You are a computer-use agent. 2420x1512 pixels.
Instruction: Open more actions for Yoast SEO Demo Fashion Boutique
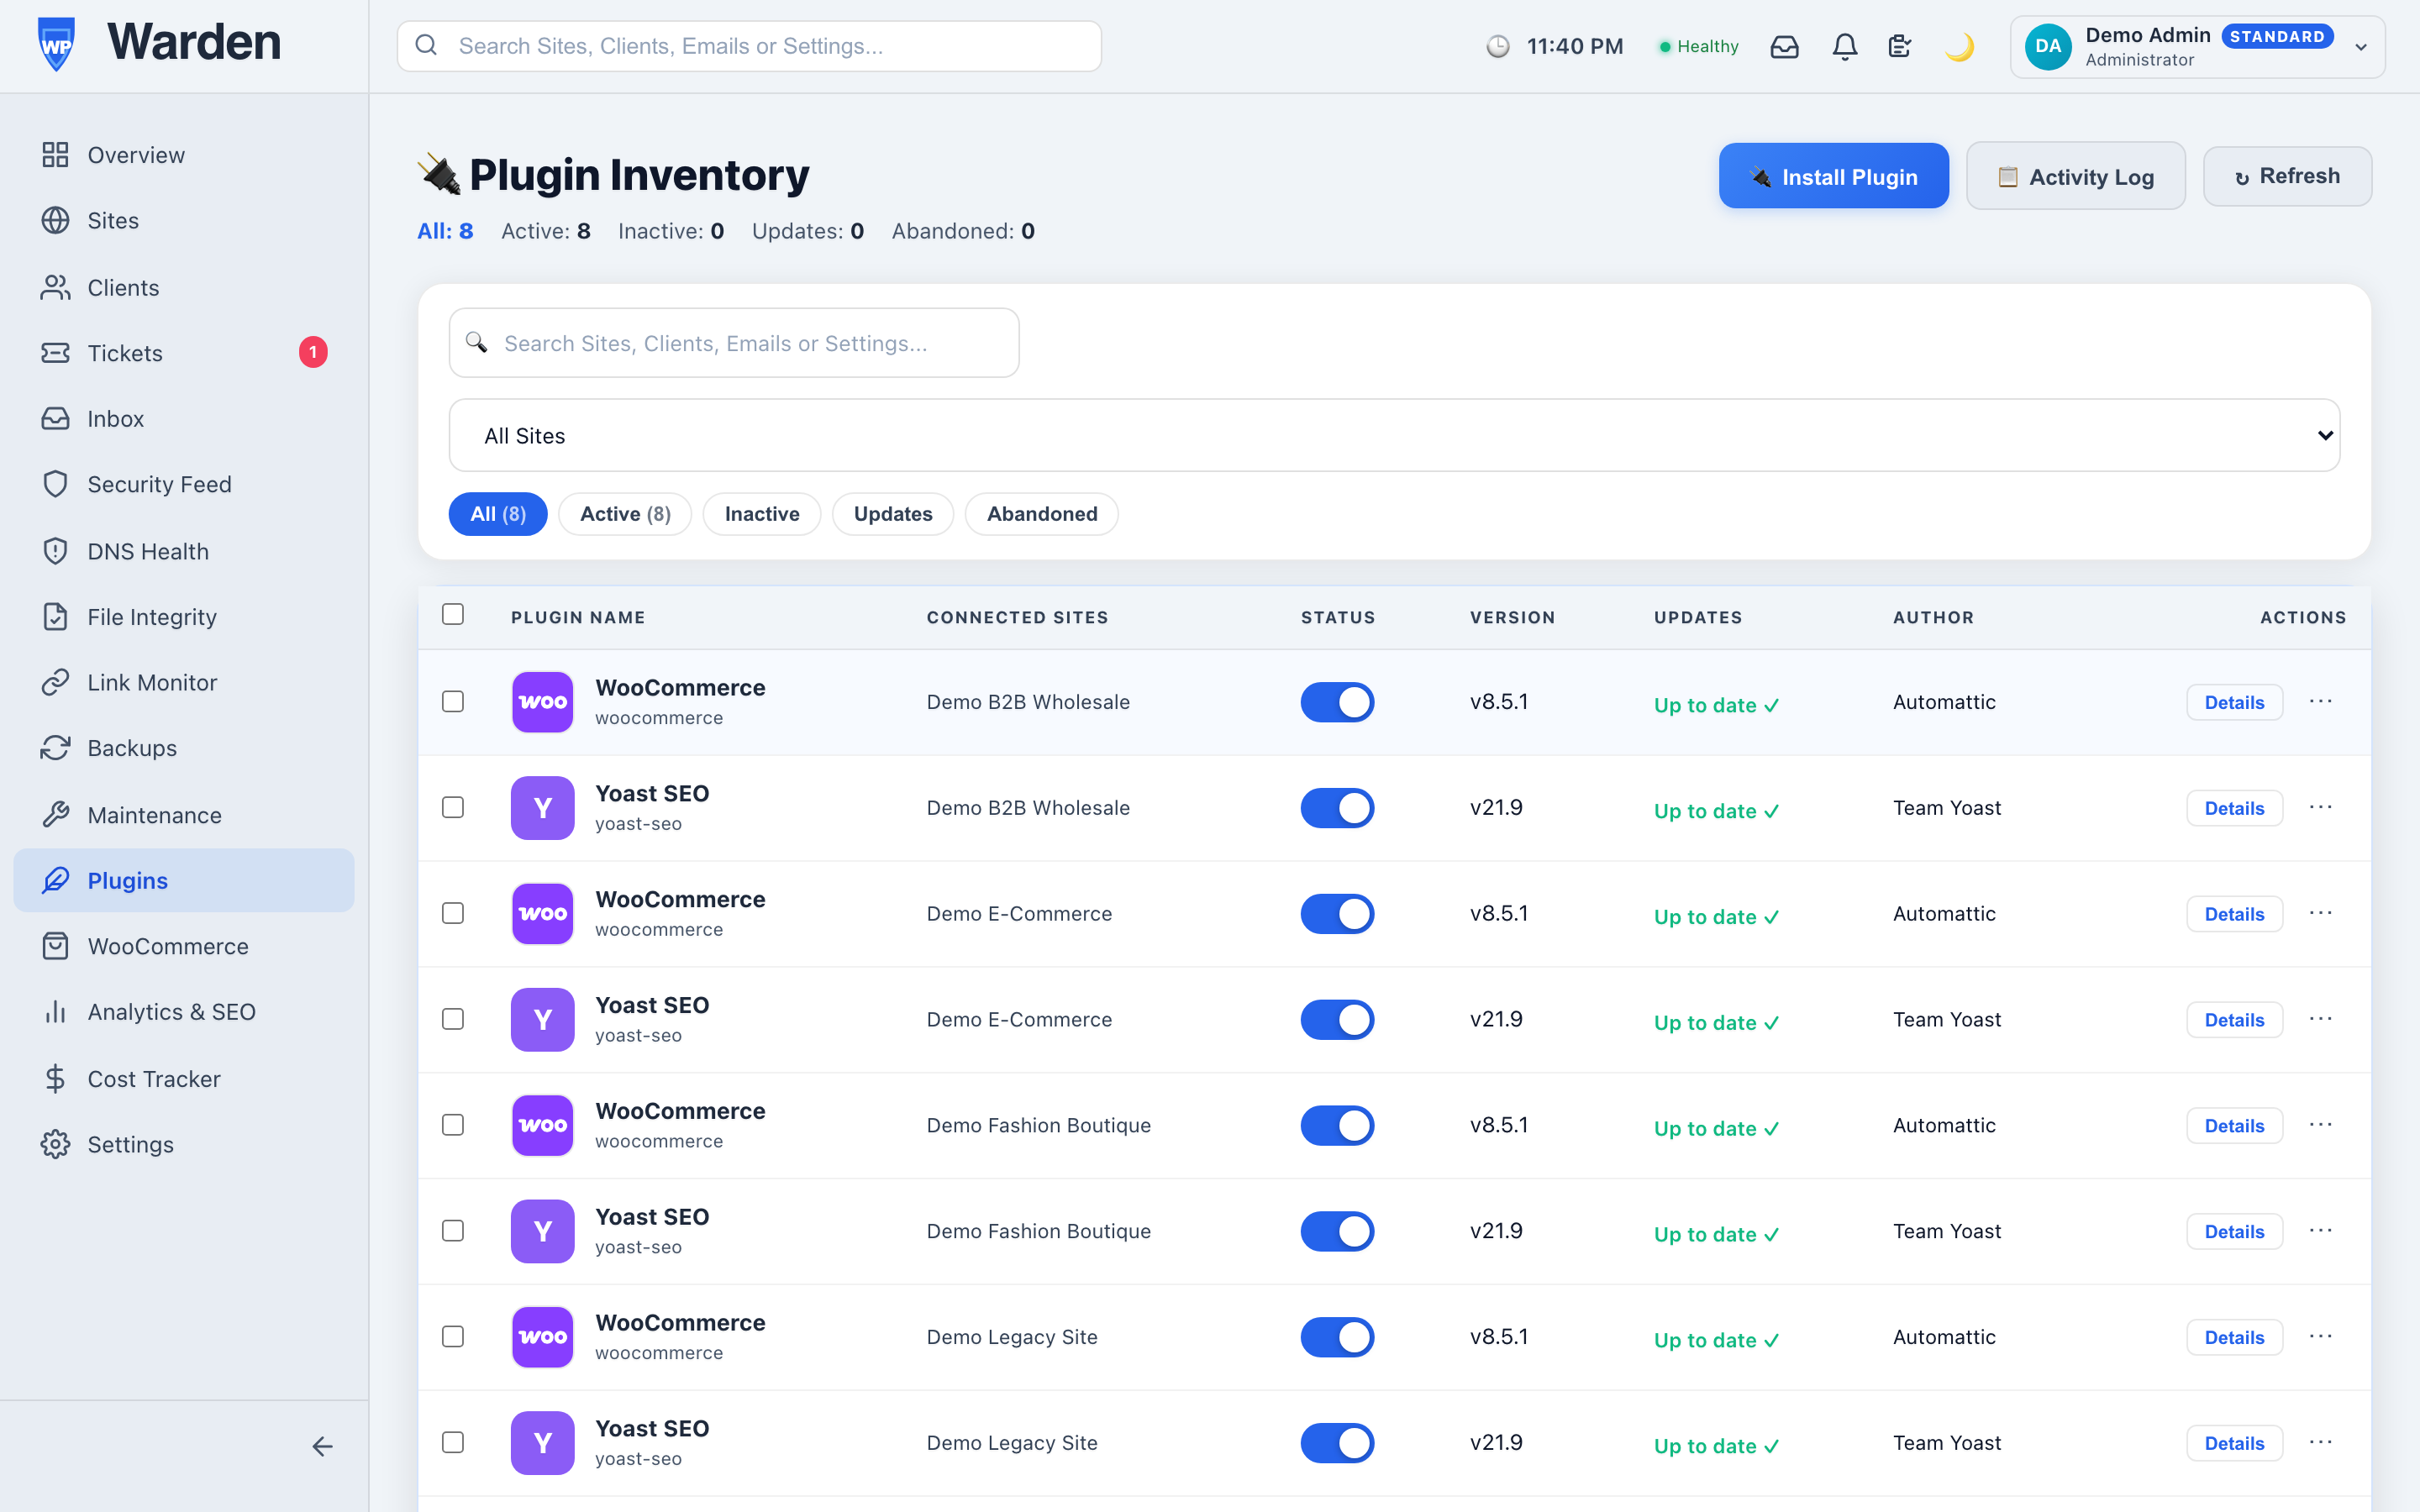coord(2321,1231)
